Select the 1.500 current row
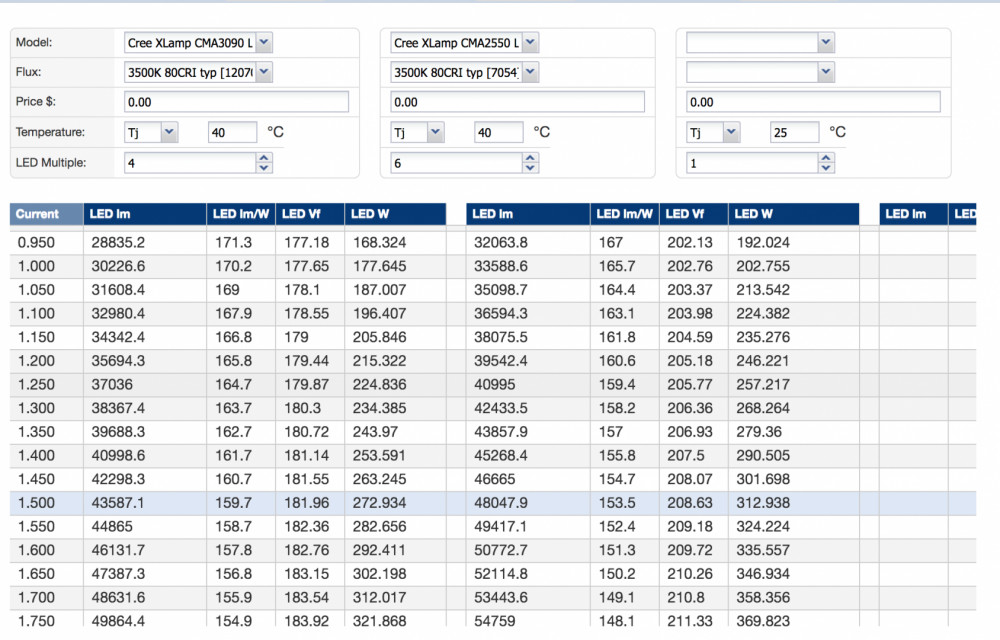This screenshot has width=1000, height=640. [493, 503]
